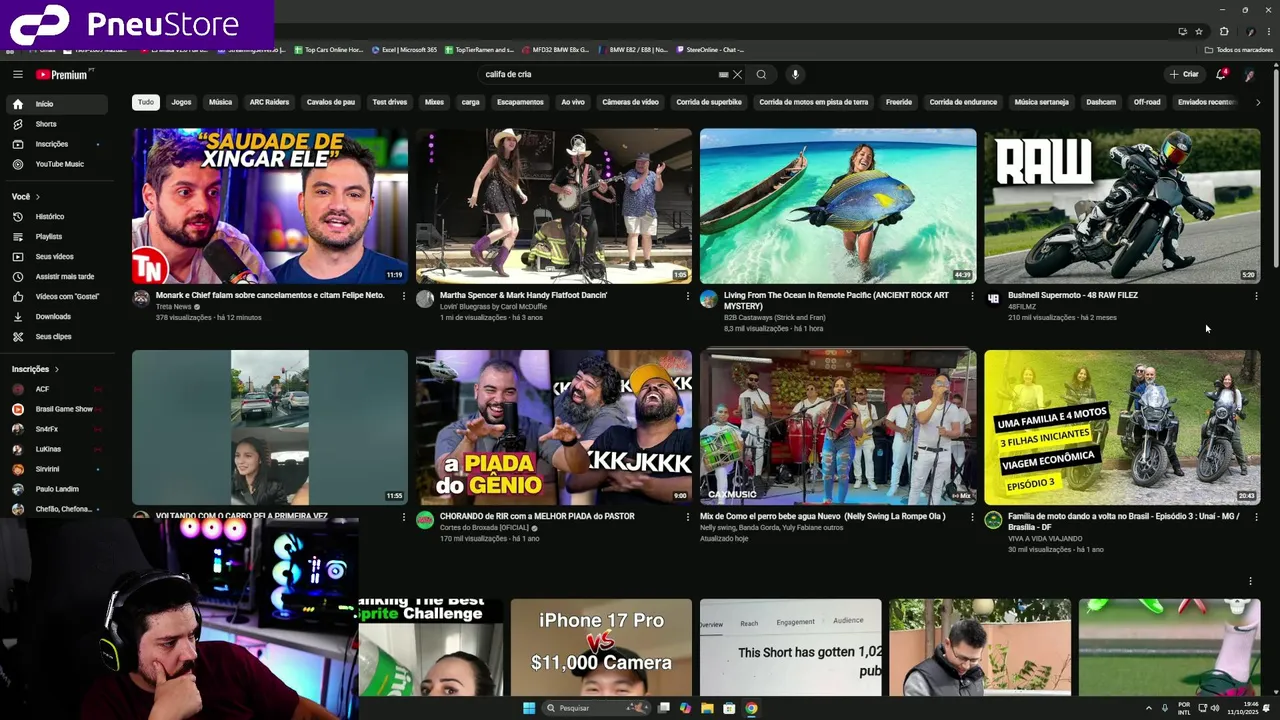This screenshot has height=720, width=1280.
Task: Open Todos os marcadores bookmarks folder
Action: tap(1238, 50)
